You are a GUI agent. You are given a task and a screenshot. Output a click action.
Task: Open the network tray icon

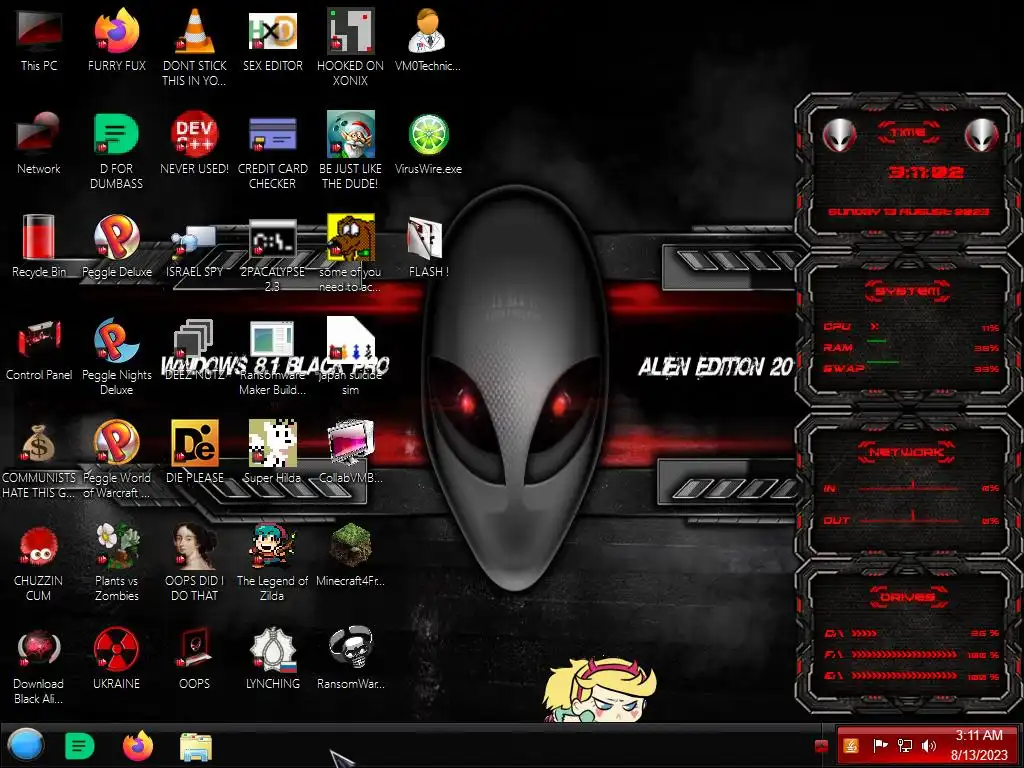coord(904,745)
